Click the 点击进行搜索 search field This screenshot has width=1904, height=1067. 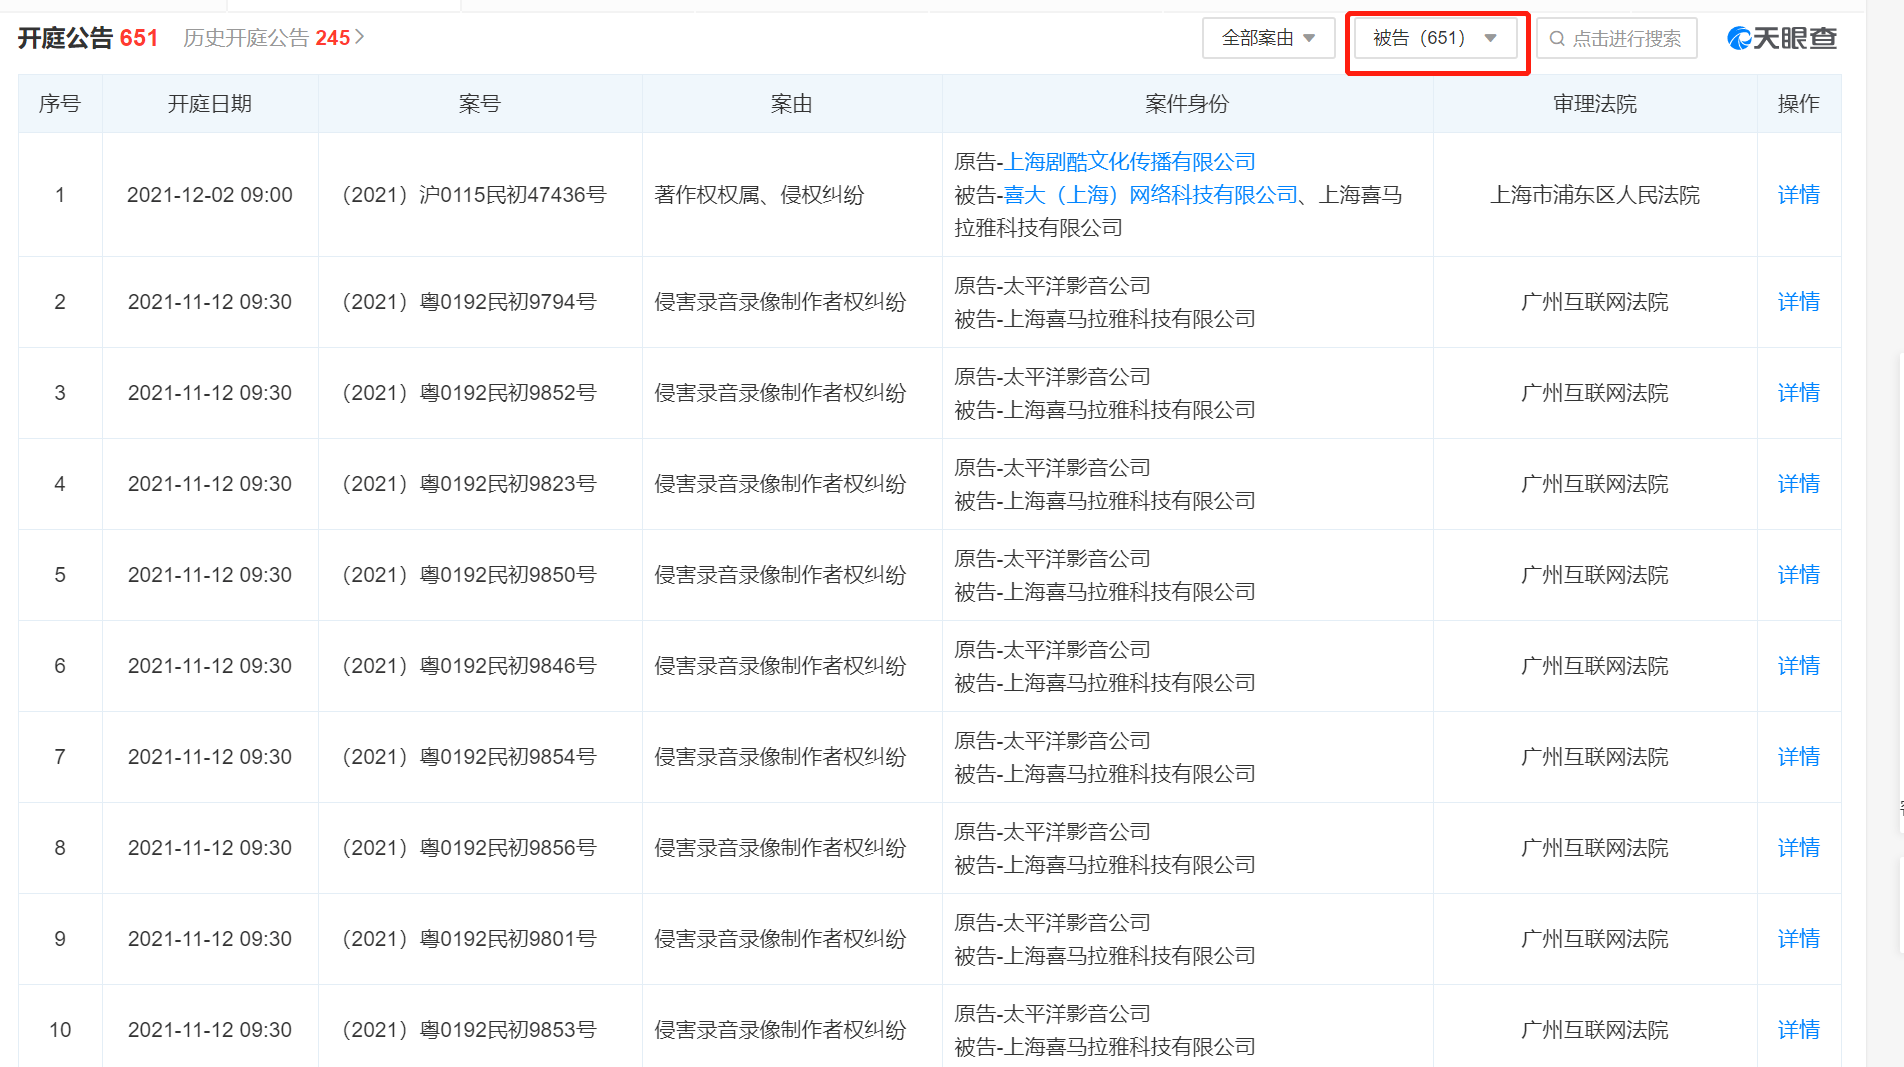tap(1617, 38)
